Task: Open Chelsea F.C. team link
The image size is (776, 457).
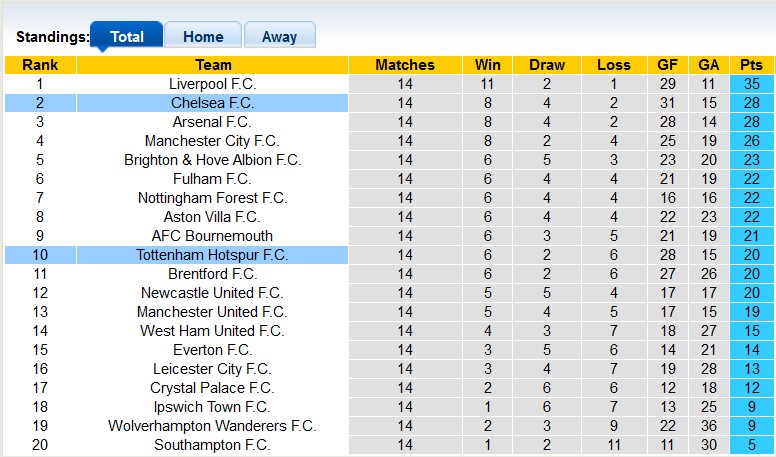Action: pyautogui.click(x=212, y=103)
